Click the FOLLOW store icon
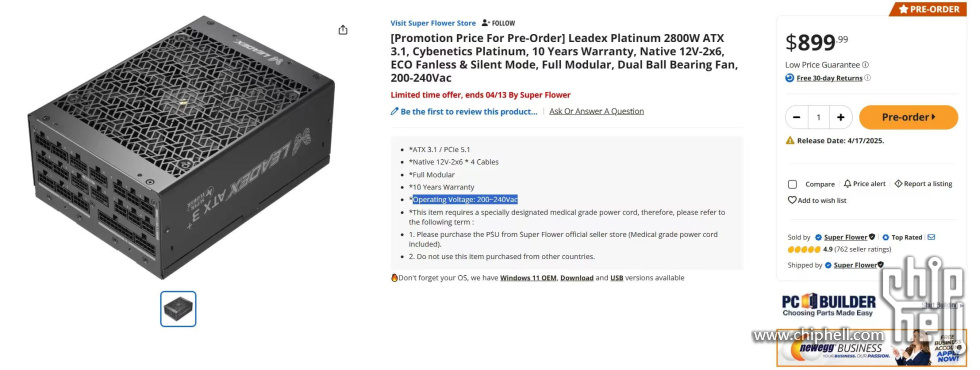Screen dimensions: 980x370 point(486,23)
